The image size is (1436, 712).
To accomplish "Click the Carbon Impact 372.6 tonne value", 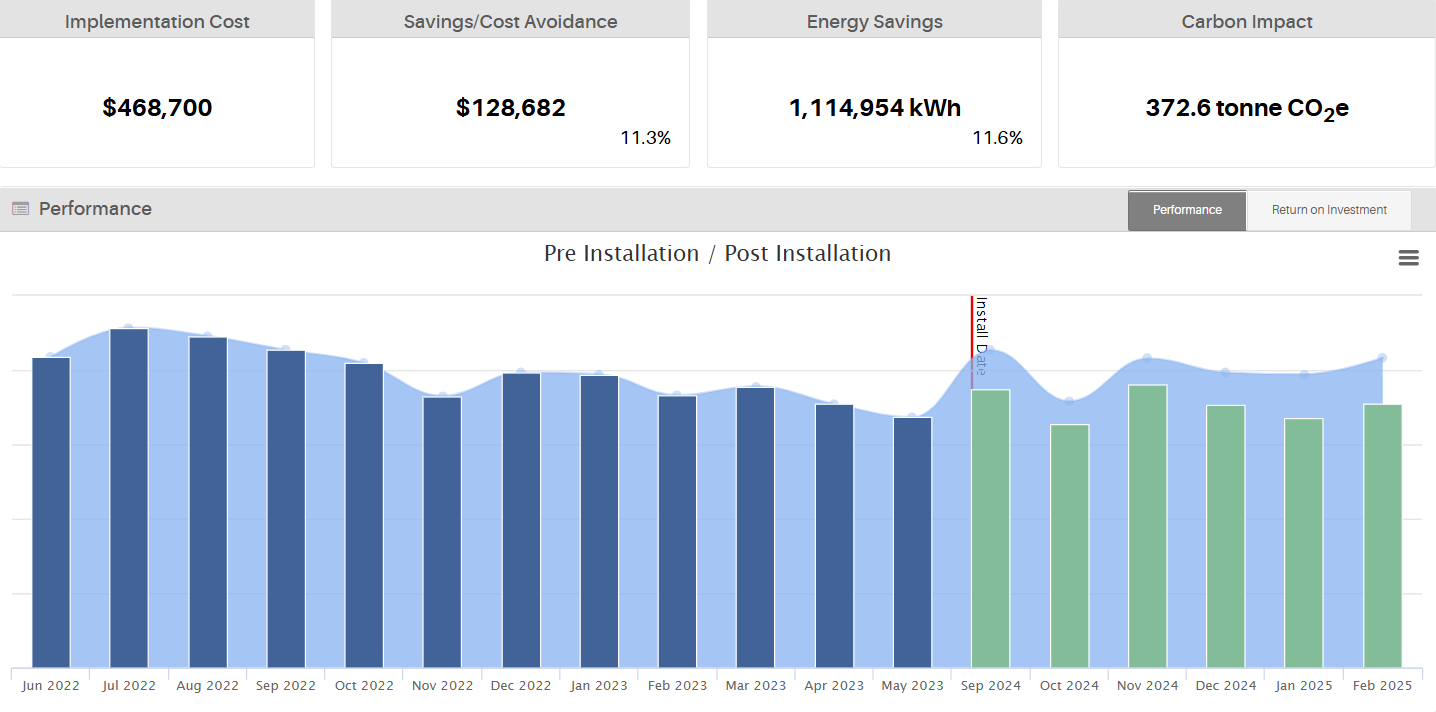I will [1246, 108].
